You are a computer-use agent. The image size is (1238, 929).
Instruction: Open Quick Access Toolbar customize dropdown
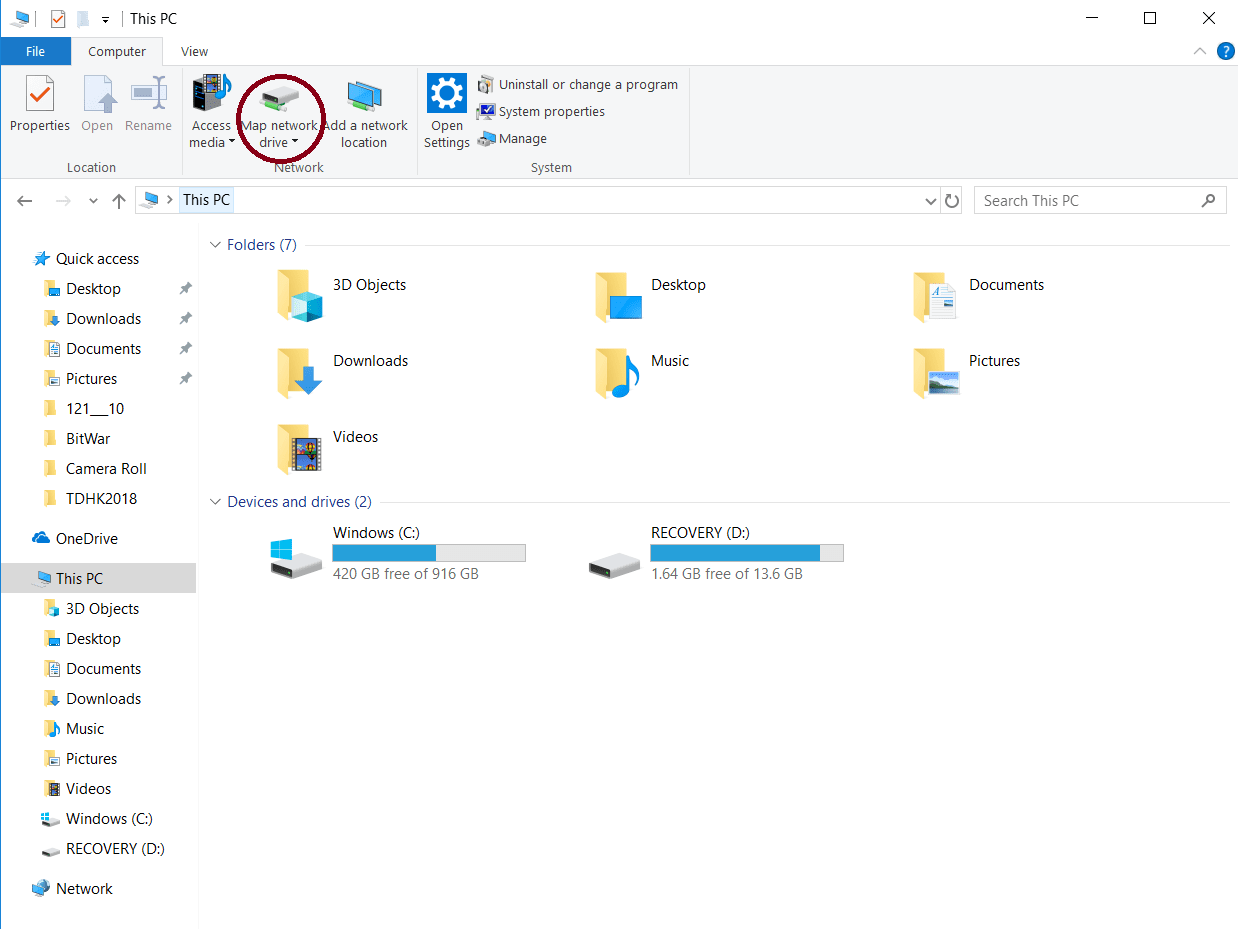coord(105,19)
